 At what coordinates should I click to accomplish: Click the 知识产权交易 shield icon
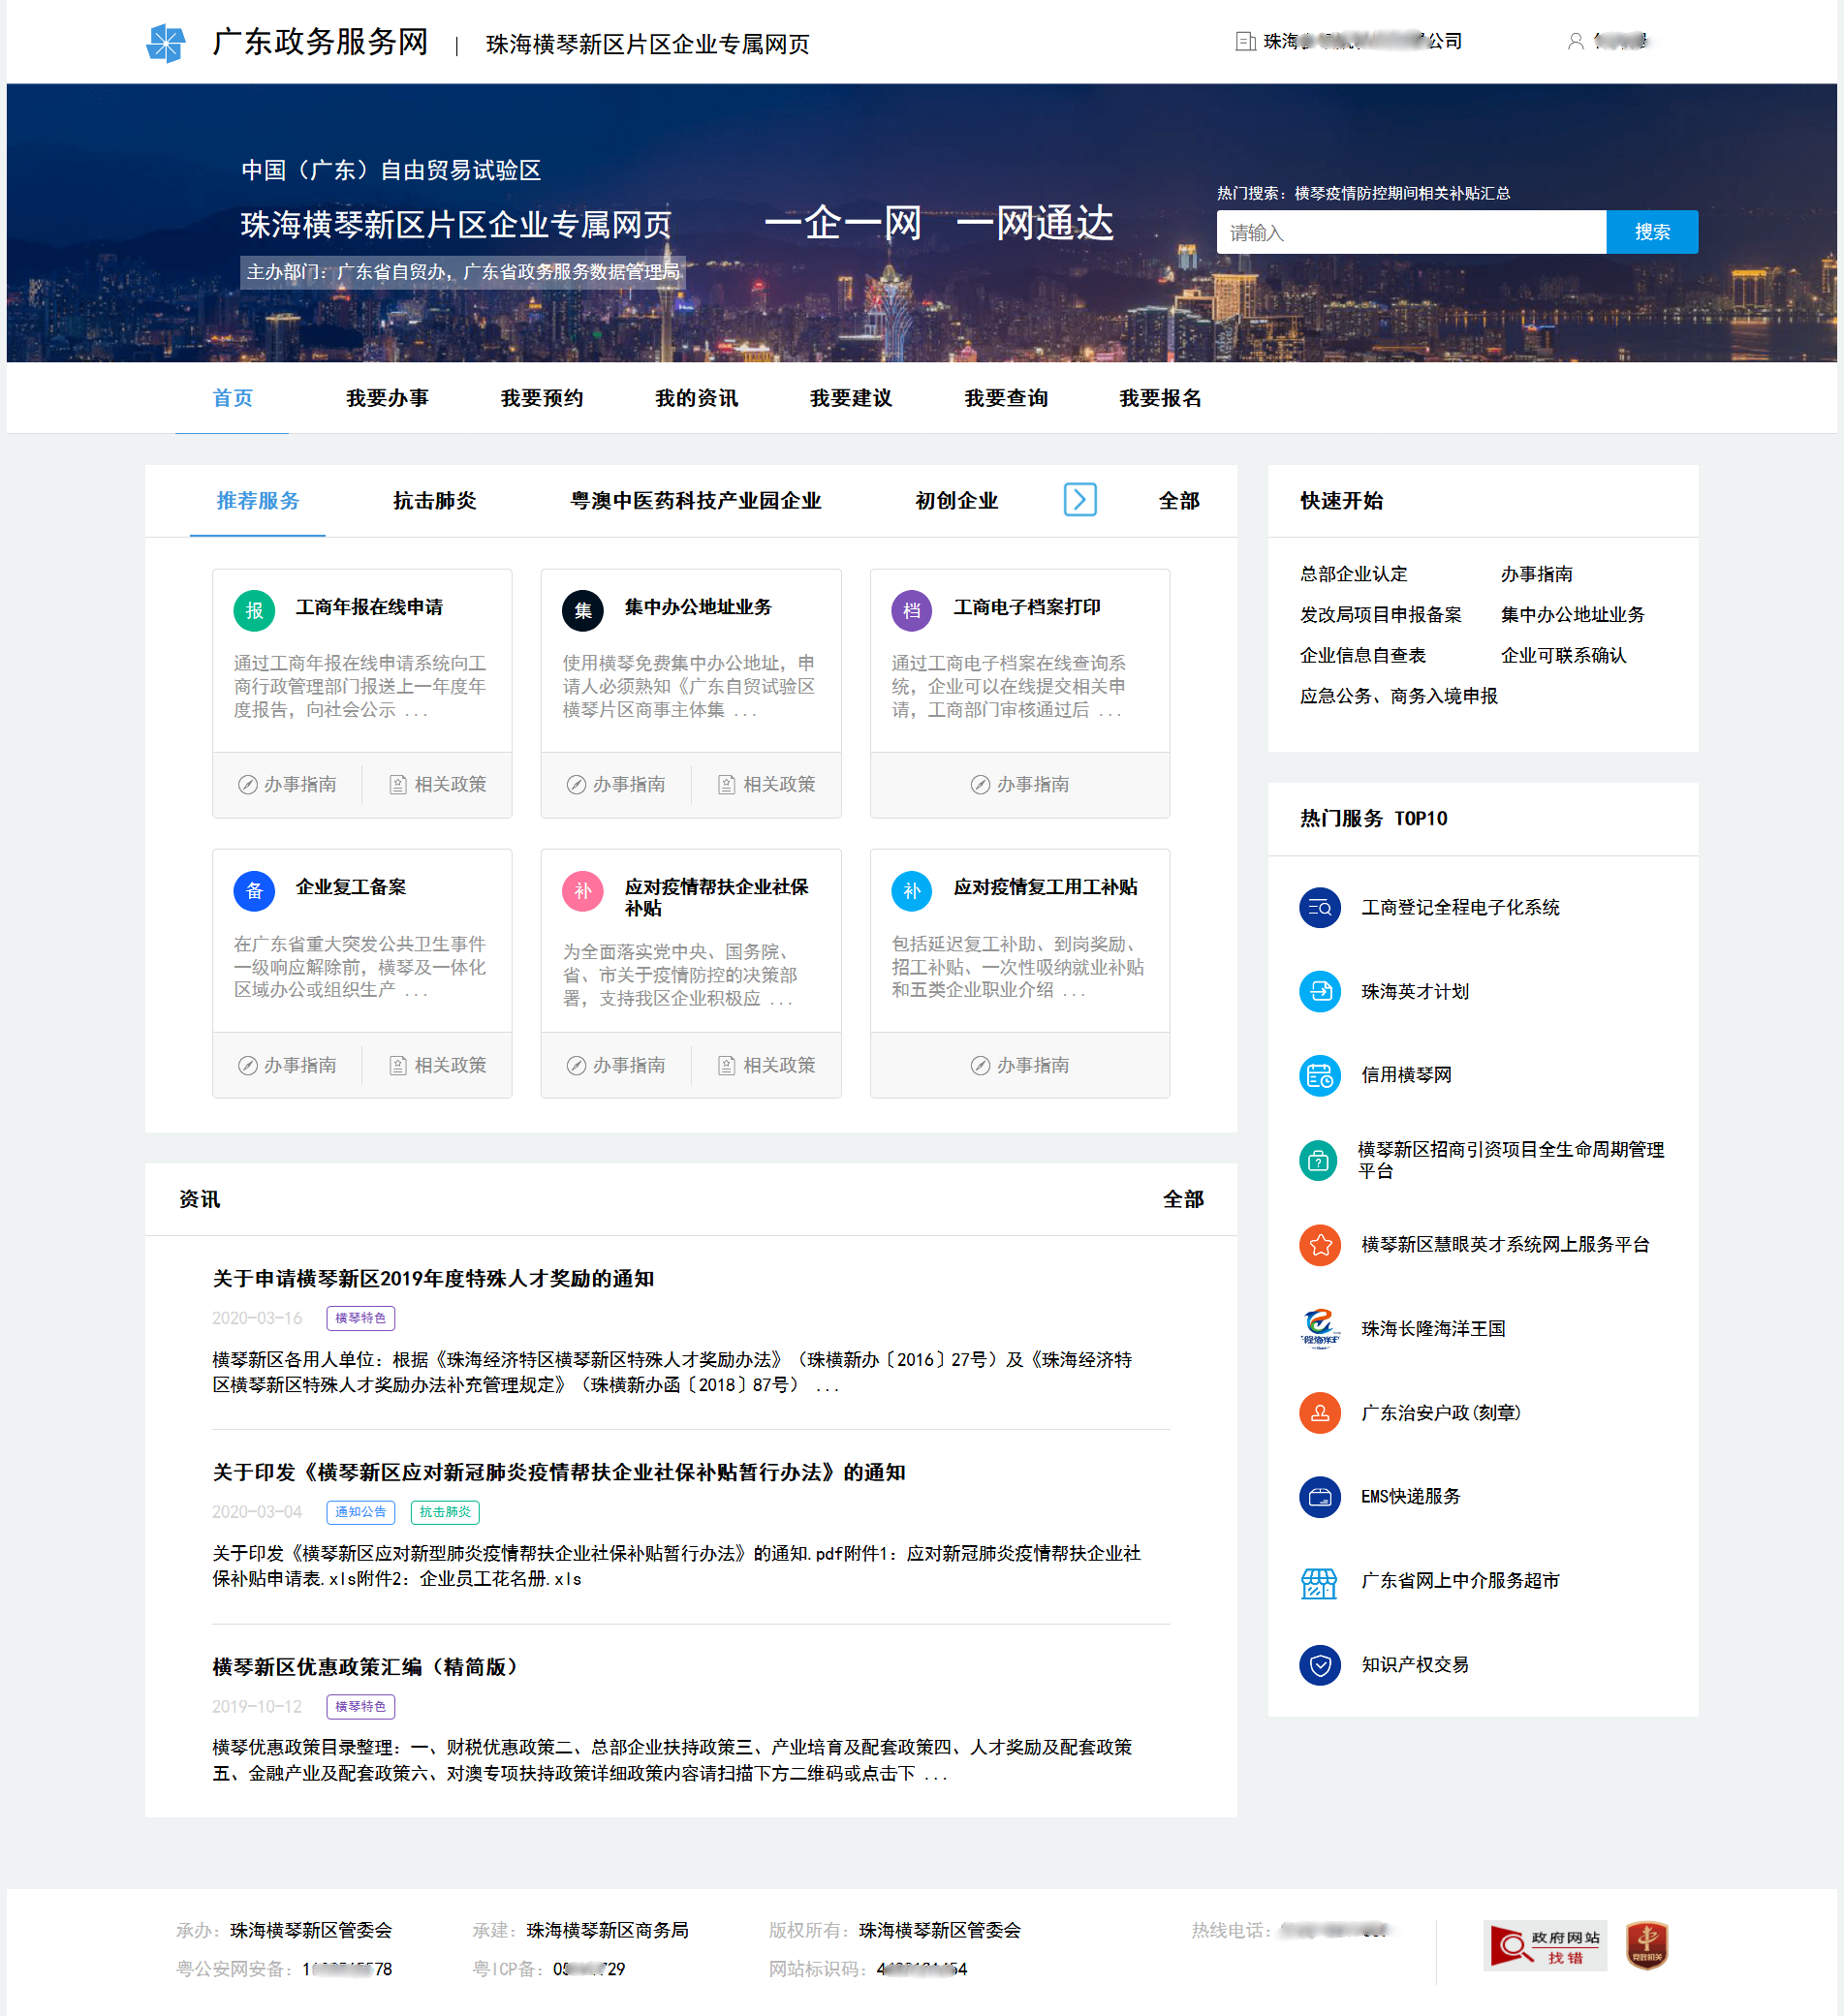tap(1319, 1664)
